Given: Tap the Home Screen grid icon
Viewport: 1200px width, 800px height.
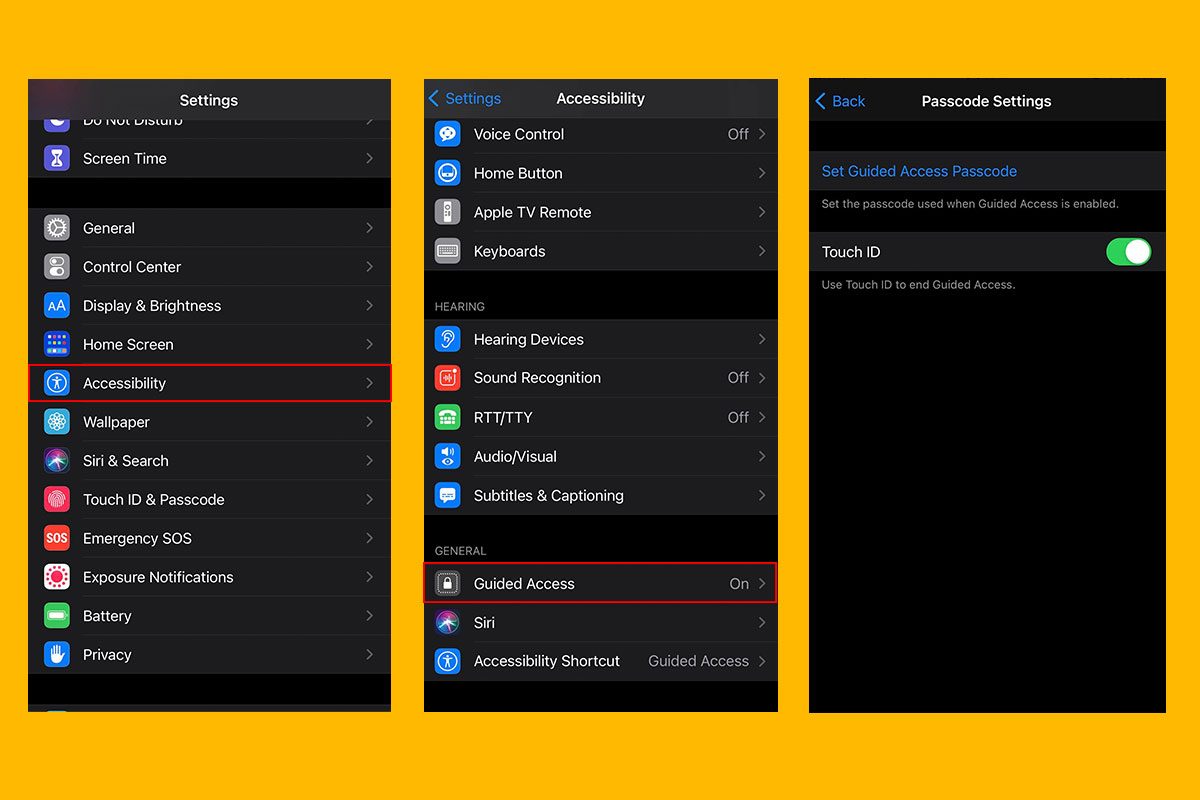Looking at the screenshot, I should click(57, 344).
